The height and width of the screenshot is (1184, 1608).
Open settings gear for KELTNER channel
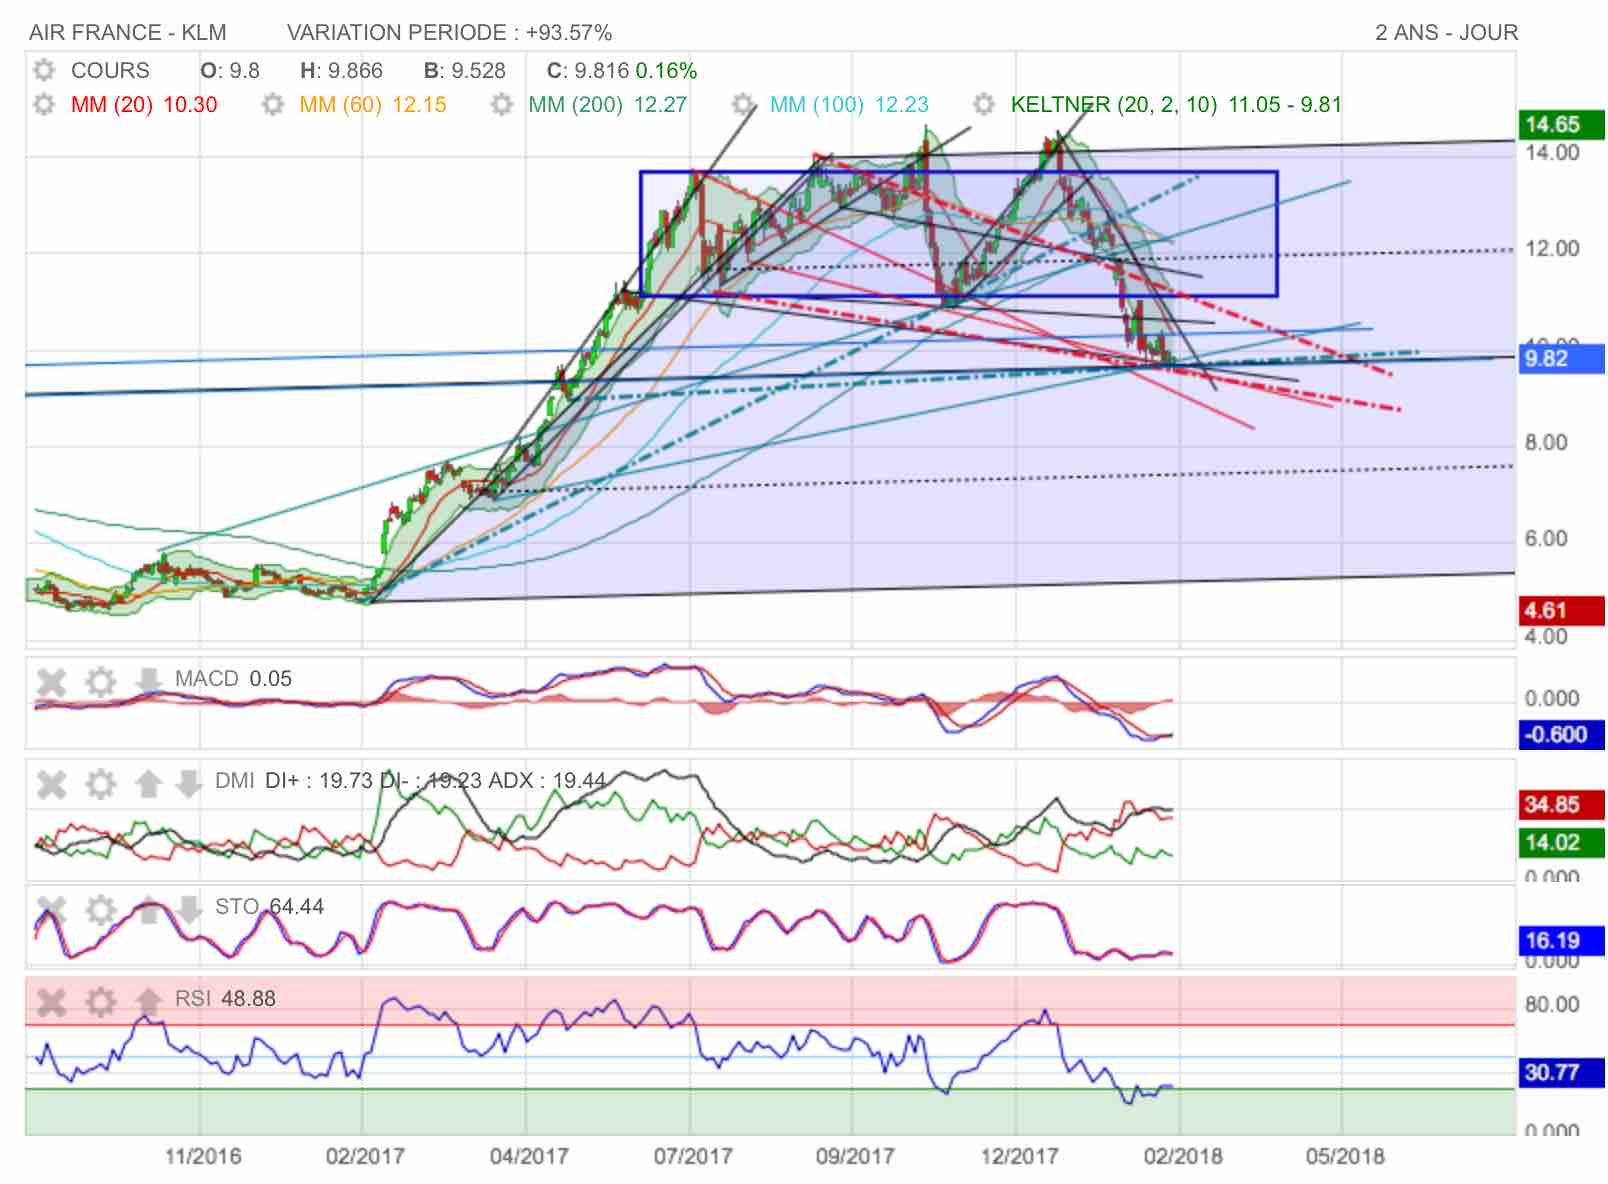[x=984, y=105]
